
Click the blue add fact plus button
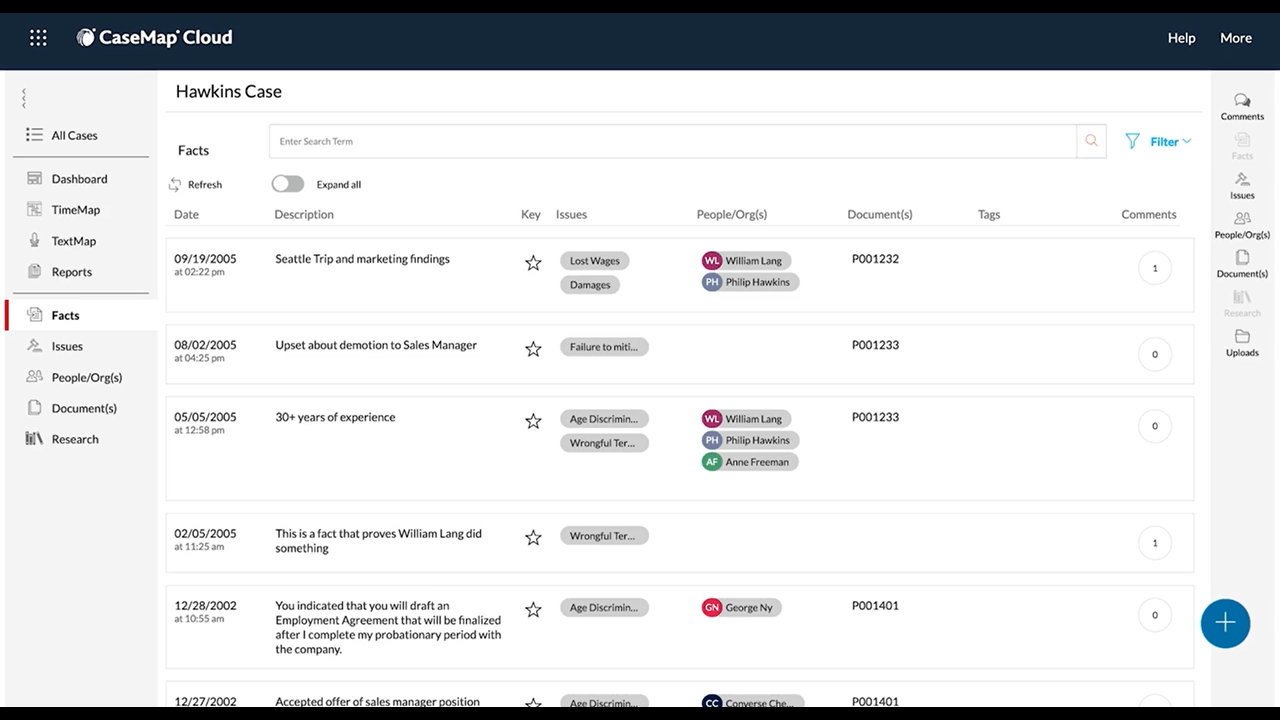point(1225,623)
